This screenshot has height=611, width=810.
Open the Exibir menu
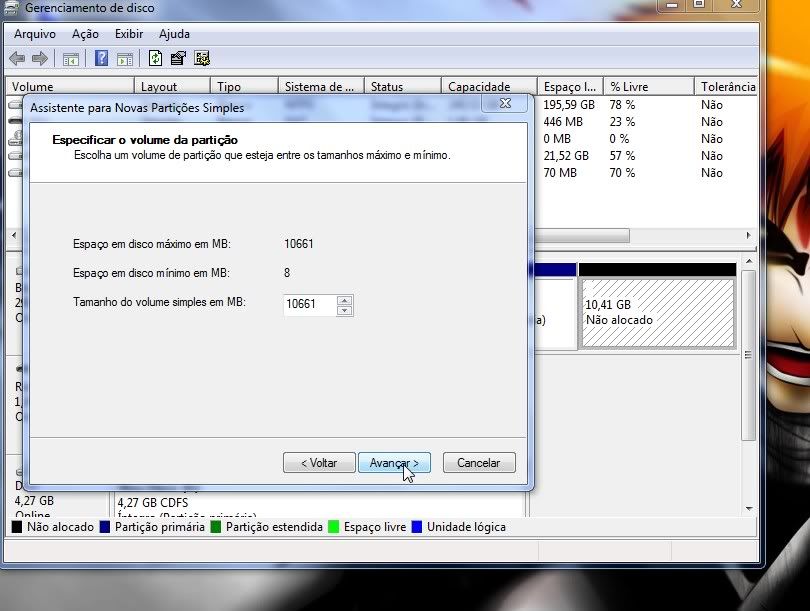[129, 34]
